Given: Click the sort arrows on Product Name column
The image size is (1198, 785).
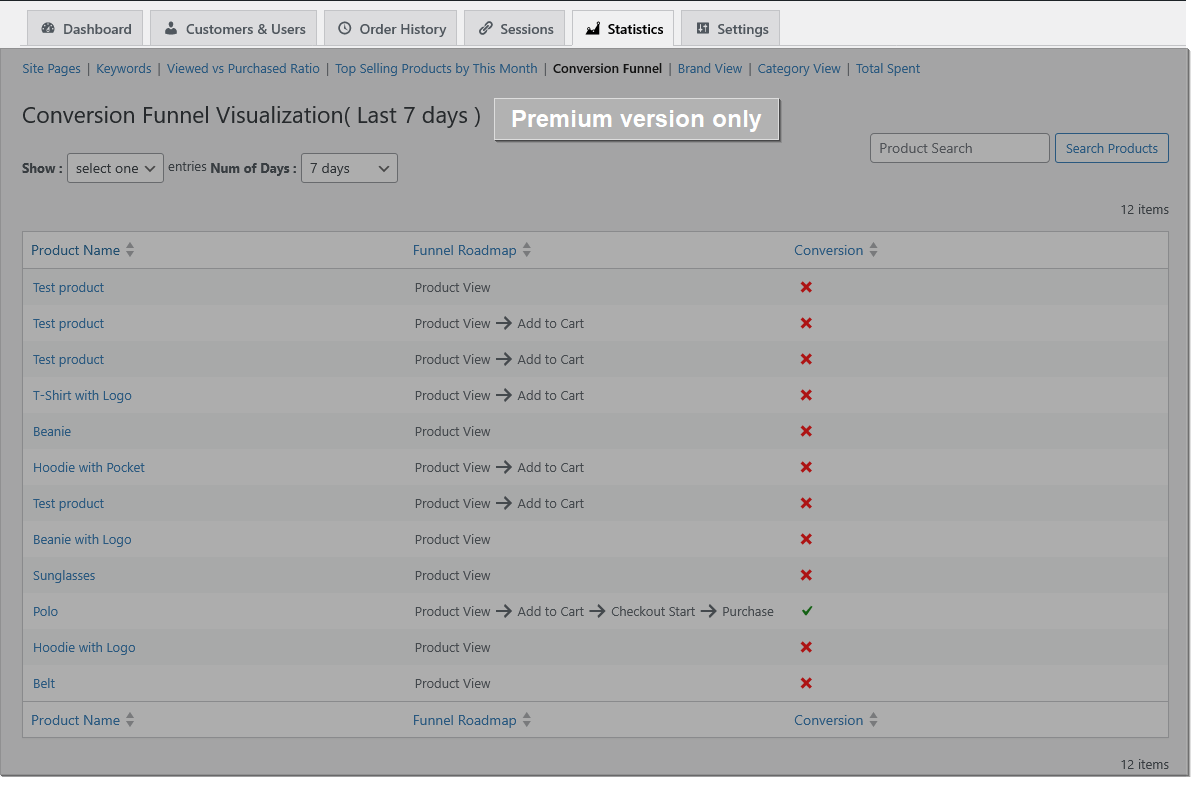Looking at the screenshot, I should [130, 250].
